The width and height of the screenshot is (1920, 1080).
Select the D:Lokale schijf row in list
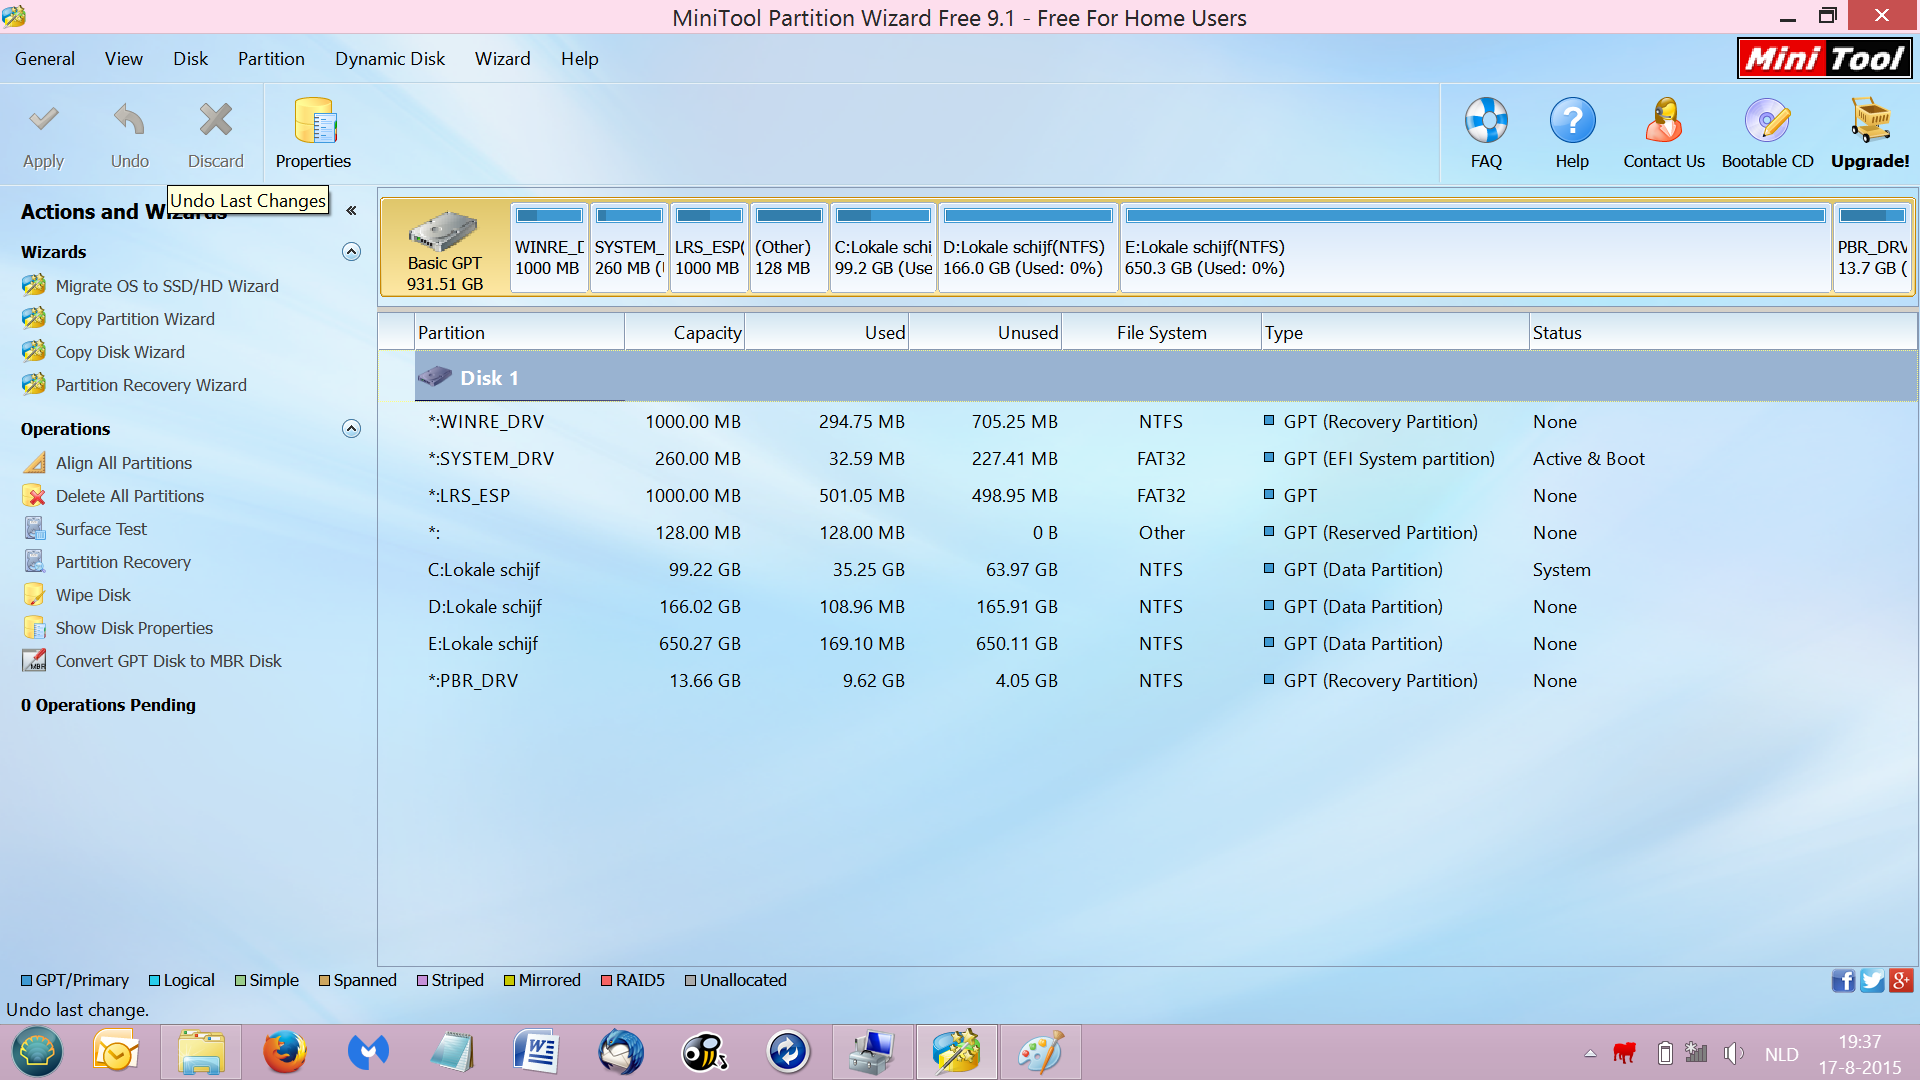(1166, 607)
